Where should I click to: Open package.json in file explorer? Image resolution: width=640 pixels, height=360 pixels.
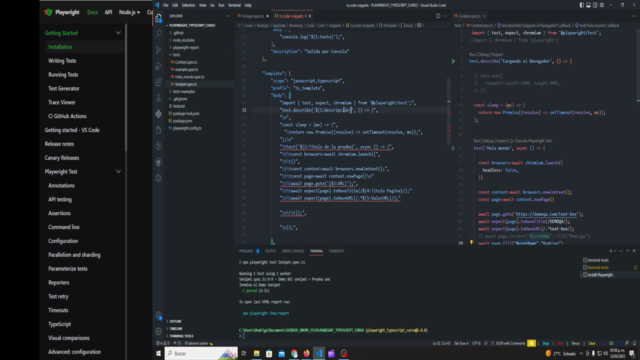tap(182, 121)
